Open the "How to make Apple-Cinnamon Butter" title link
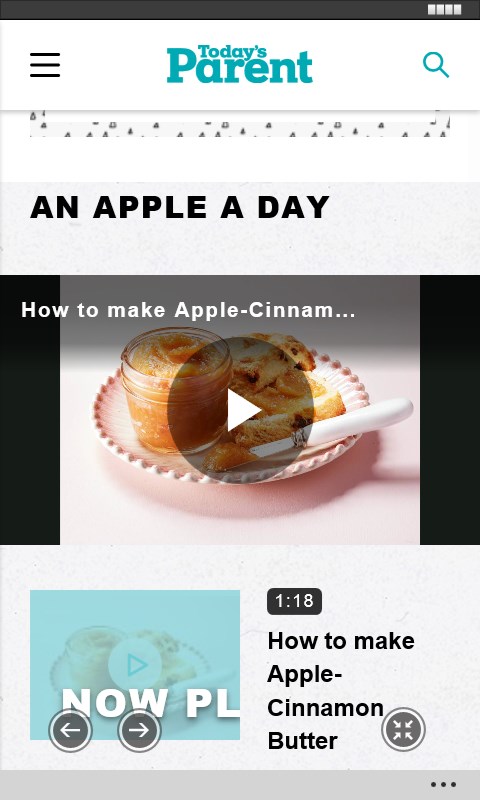This screenshot has height=800, width=480. pos(341,691)
